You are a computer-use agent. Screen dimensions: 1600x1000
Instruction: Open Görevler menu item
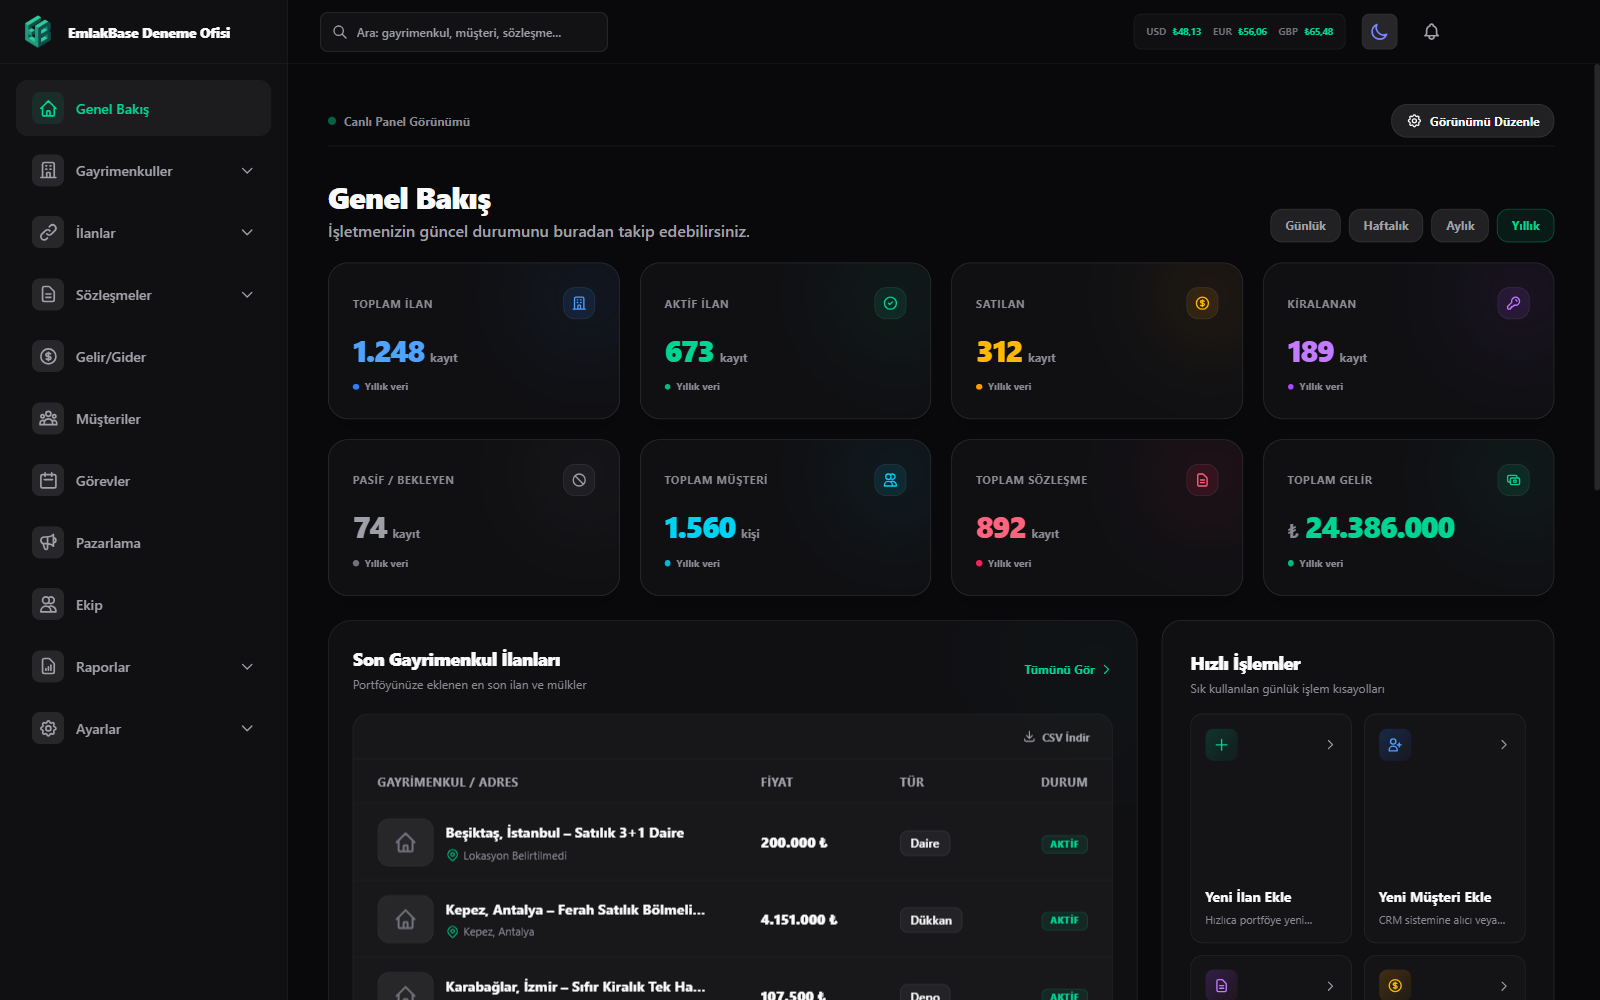(x=143, y=480)
